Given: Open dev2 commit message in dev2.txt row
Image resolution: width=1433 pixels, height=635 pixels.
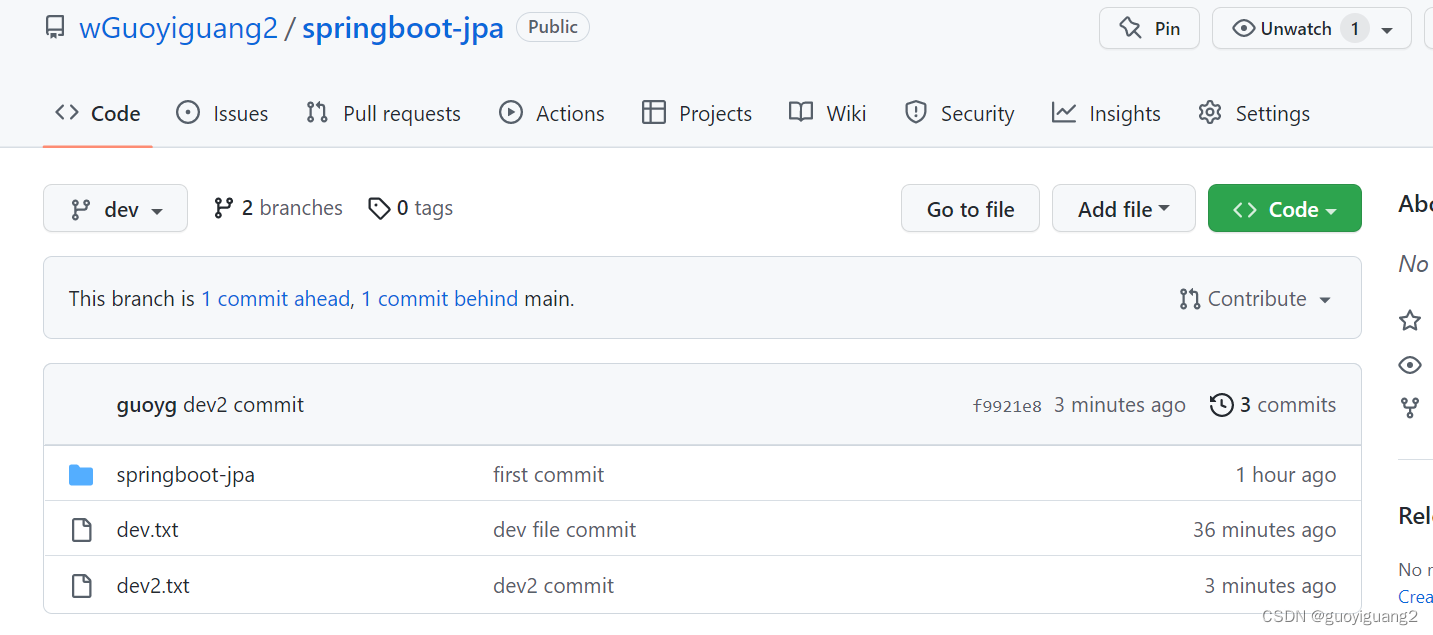Looking at the screenshot, I should click(553, 586).
